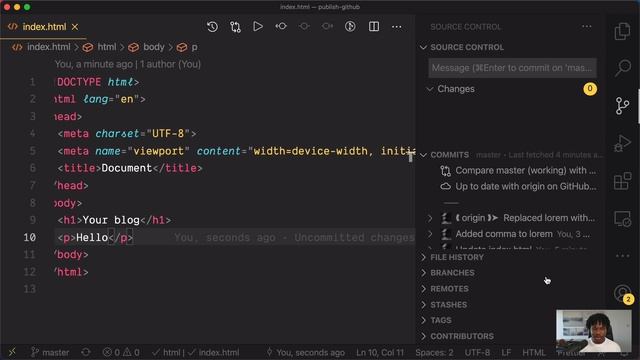Synchronize changes via status bar sync icon
The image size is (640, 360).
86,352
